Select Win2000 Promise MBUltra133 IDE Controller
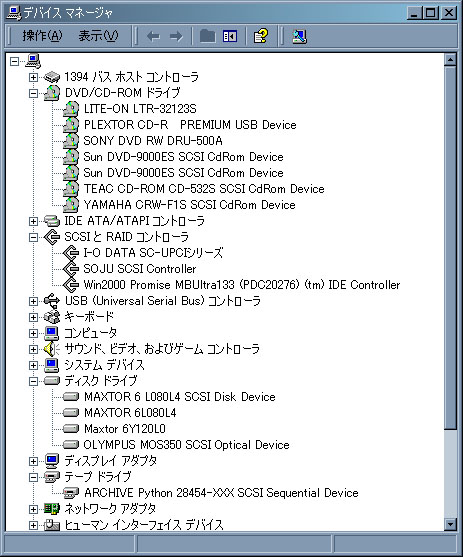This screenshot has height=557, width=463. click(242, 285)
